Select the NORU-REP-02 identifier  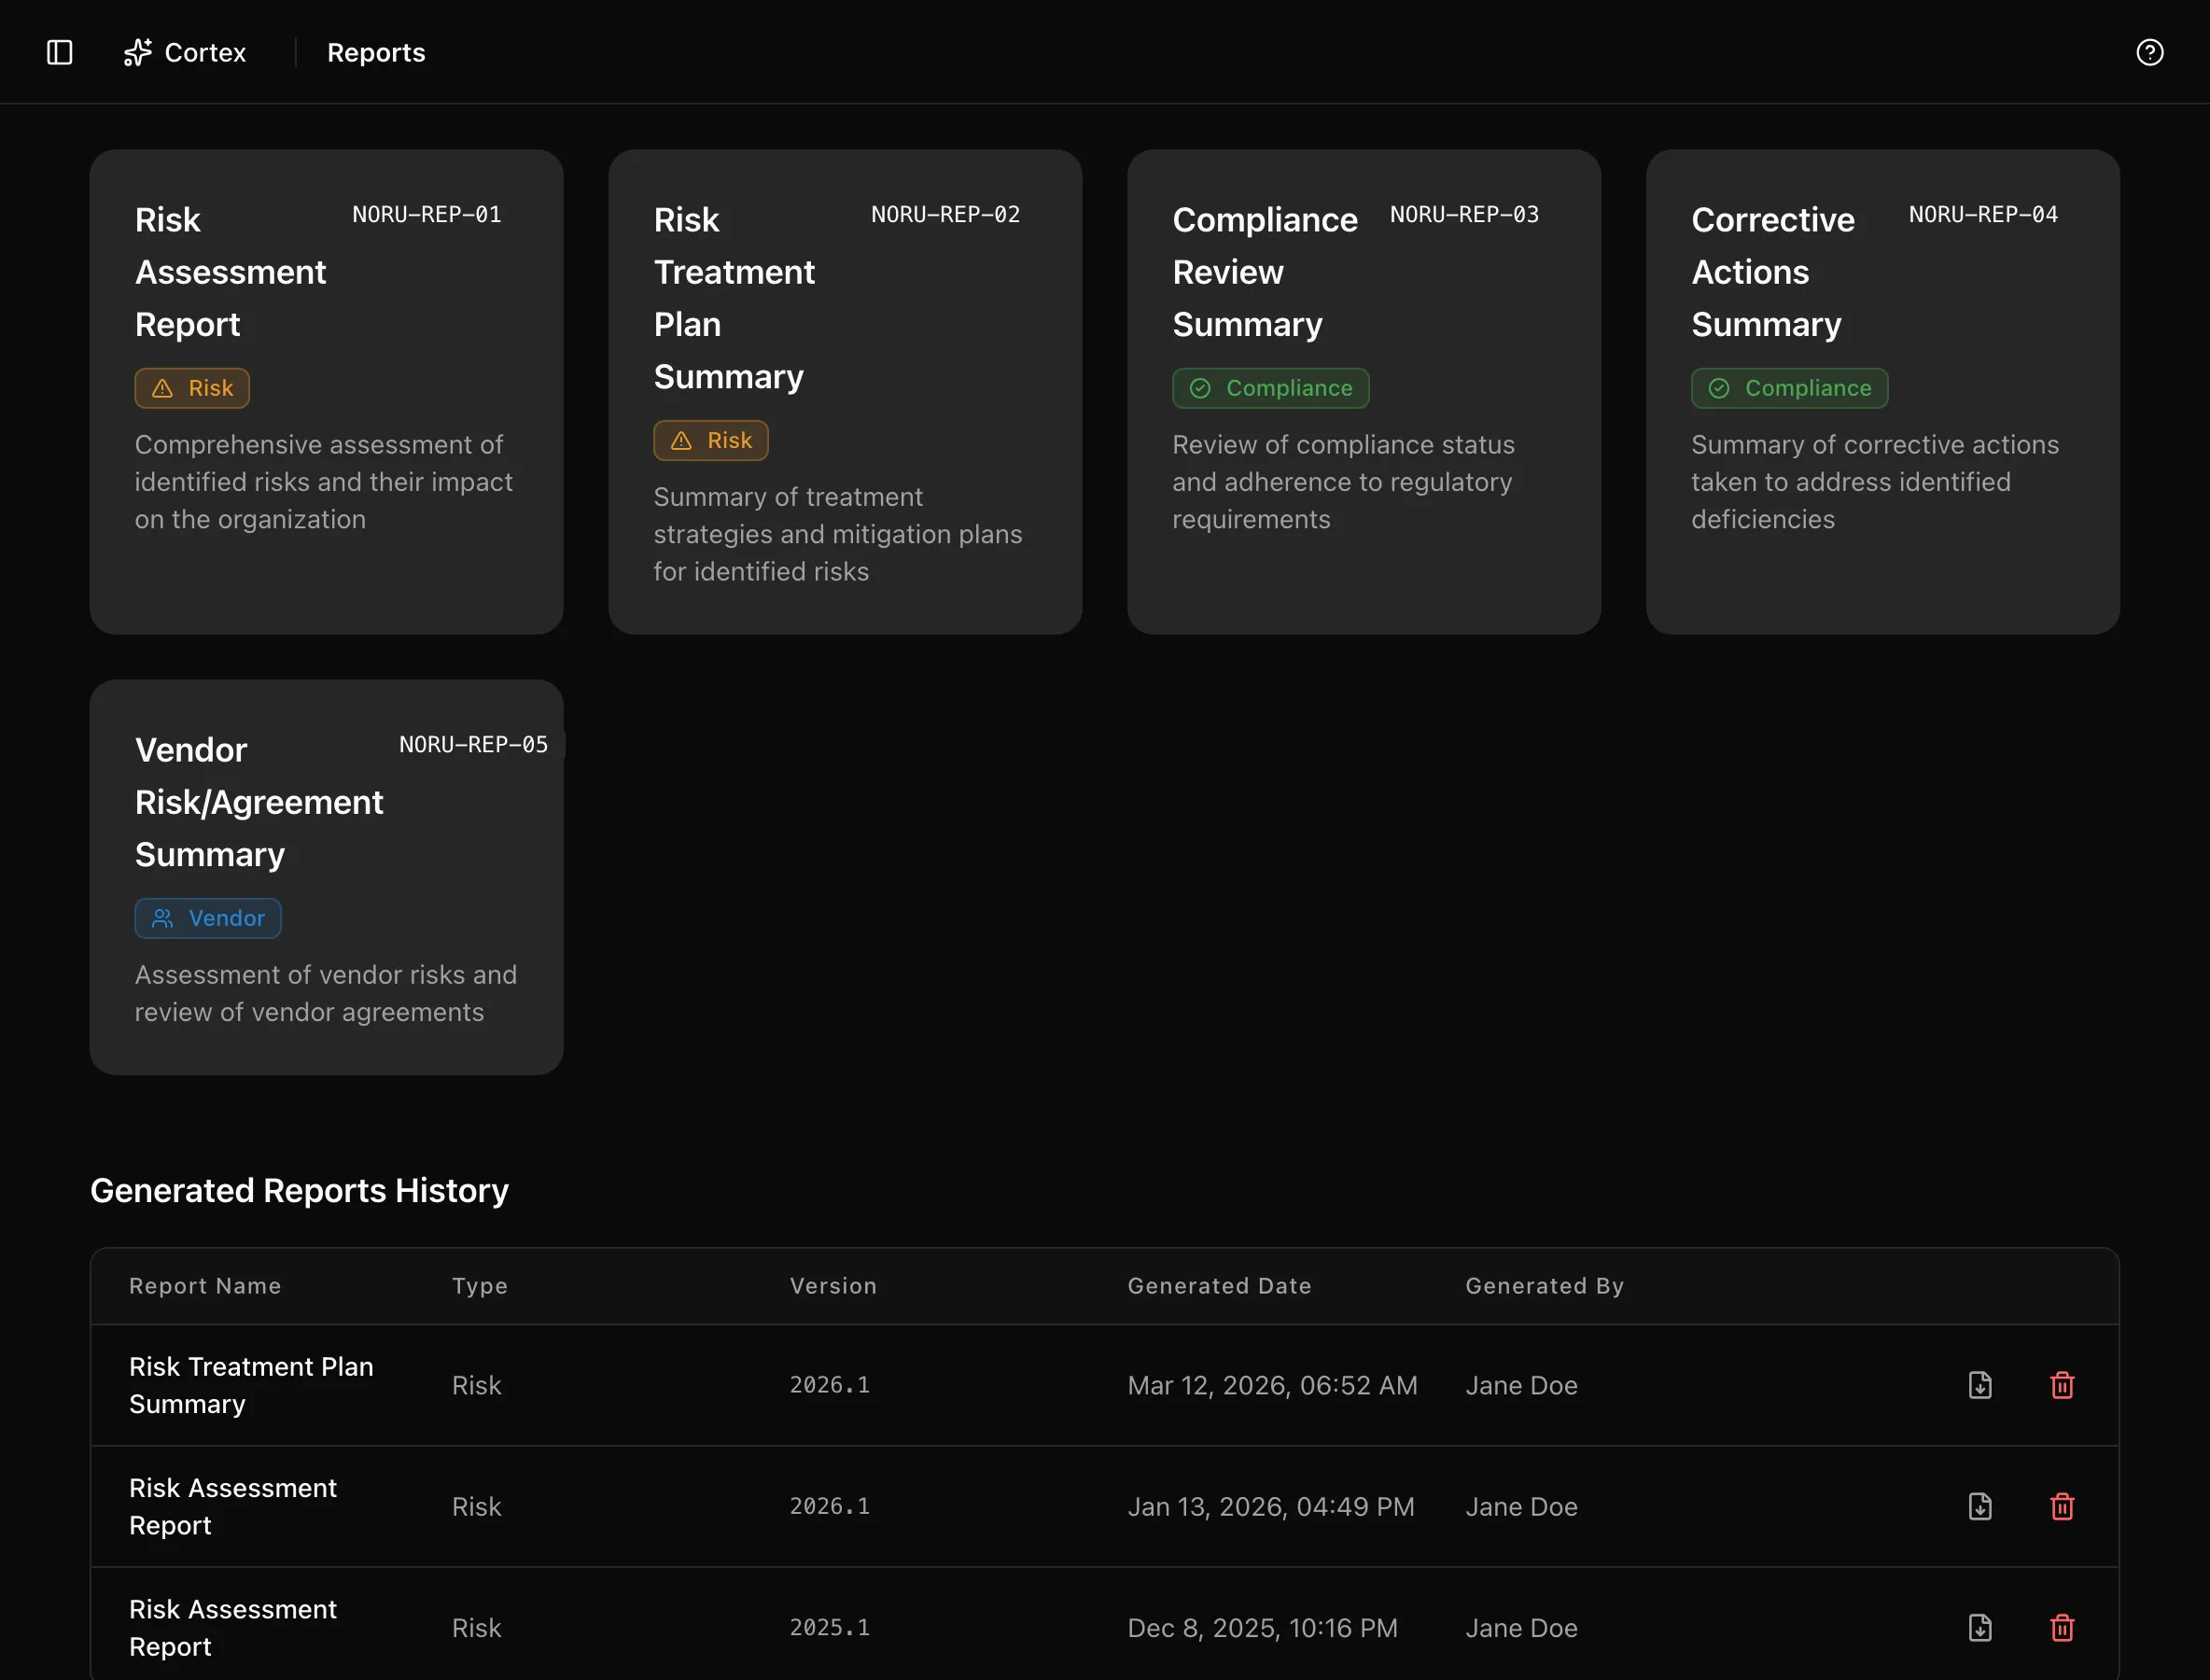tap(946, 214)
